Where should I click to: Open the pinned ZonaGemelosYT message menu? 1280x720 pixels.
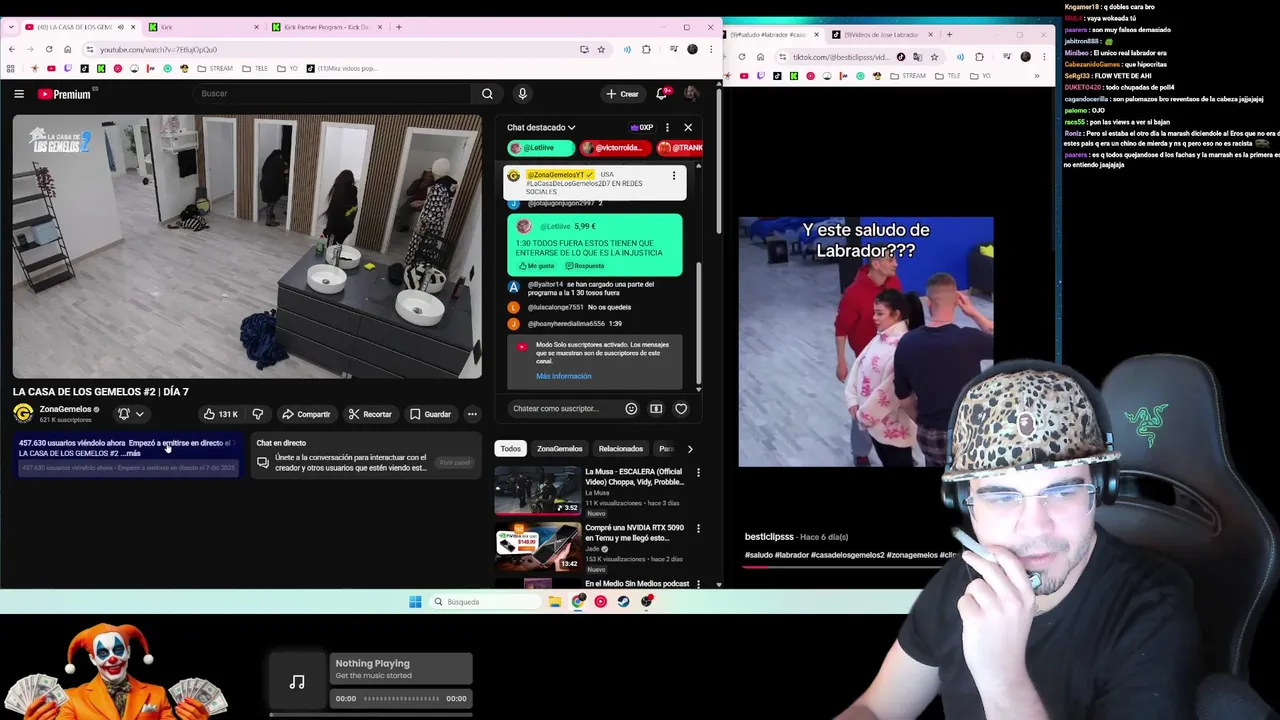(x=674, y=176)
